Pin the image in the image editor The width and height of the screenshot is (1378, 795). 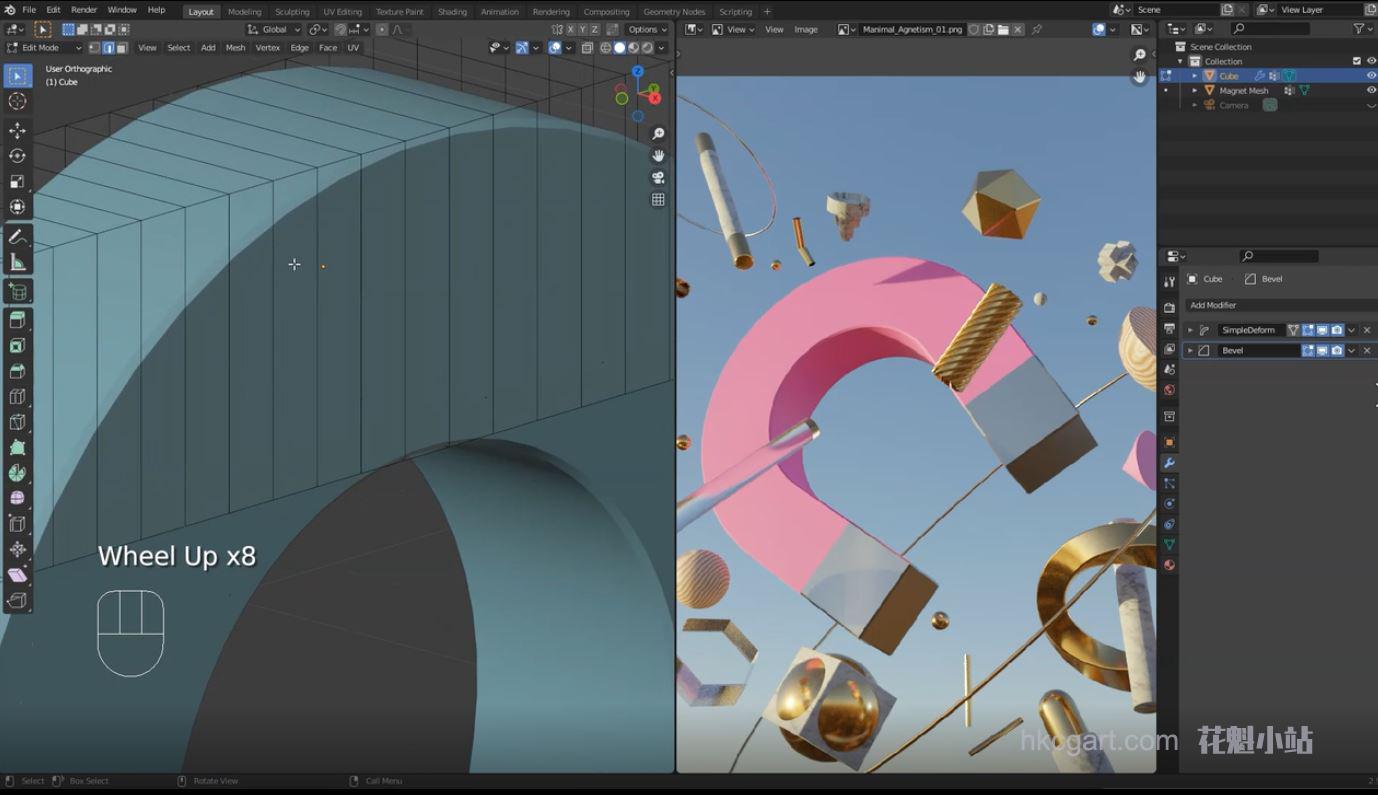coord(1036,29)
